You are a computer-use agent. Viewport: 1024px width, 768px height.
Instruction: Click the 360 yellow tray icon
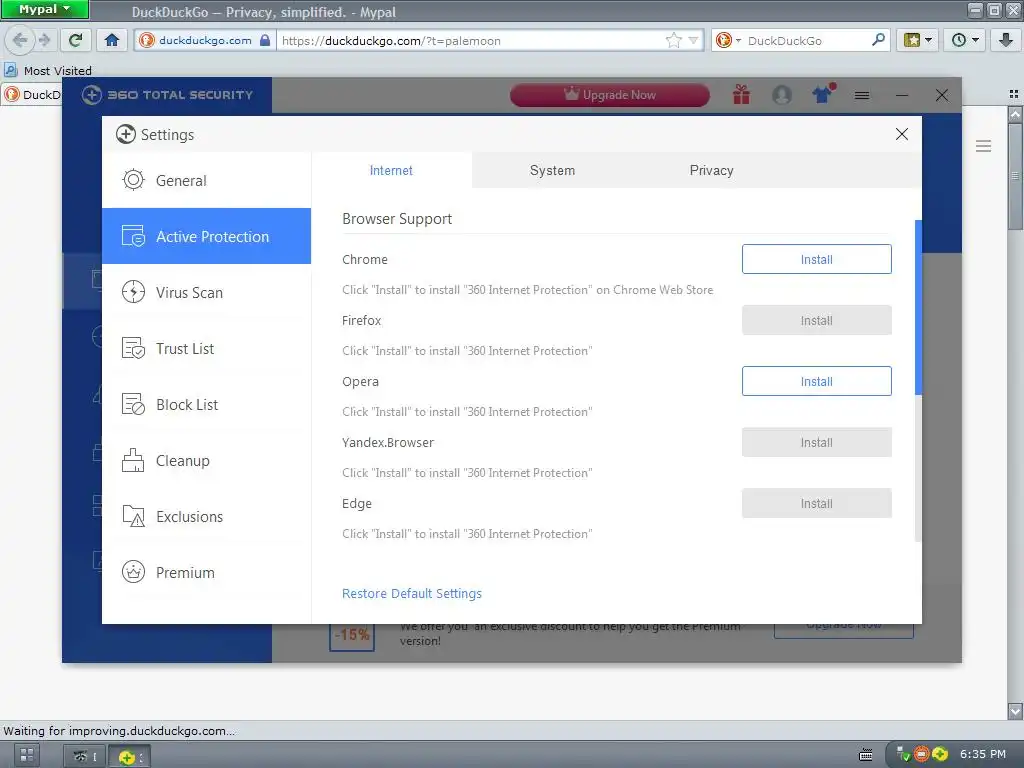pos(940,754)
